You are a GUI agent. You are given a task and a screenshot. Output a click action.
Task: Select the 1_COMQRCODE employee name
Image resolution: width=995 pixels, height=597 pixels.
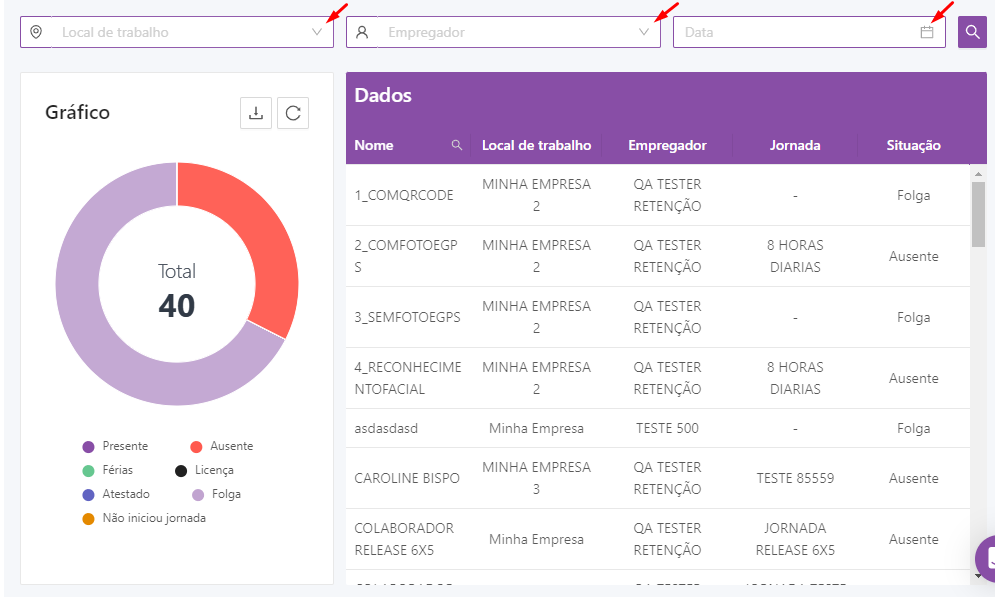pos(404,195)
